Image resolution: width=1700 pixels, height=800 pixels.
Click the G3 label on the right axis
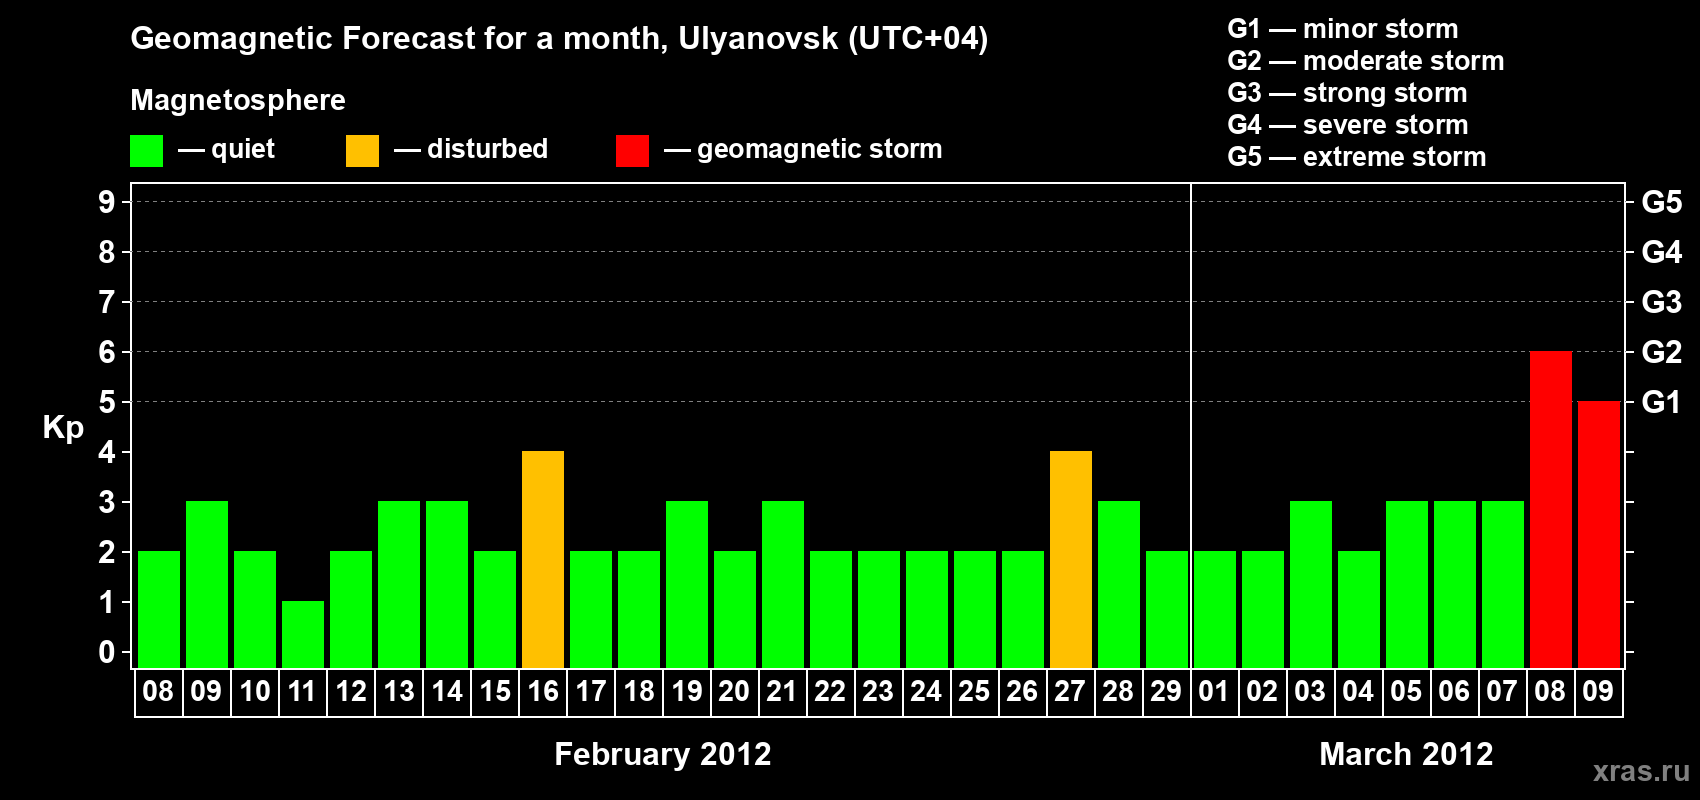1662,302
